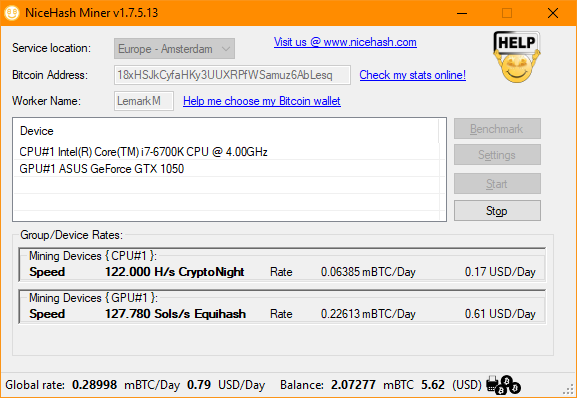Click the Start mining button
The height and width of the screenshot is (398, 577).
pos(497,184)
